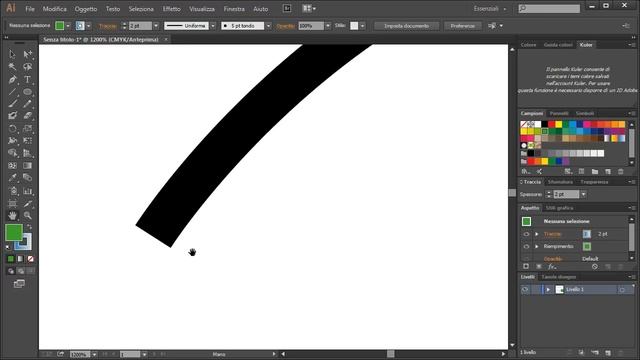Select the Eraser tool
640x360 pixels.
pyautogui.click(x=27, y=116)
